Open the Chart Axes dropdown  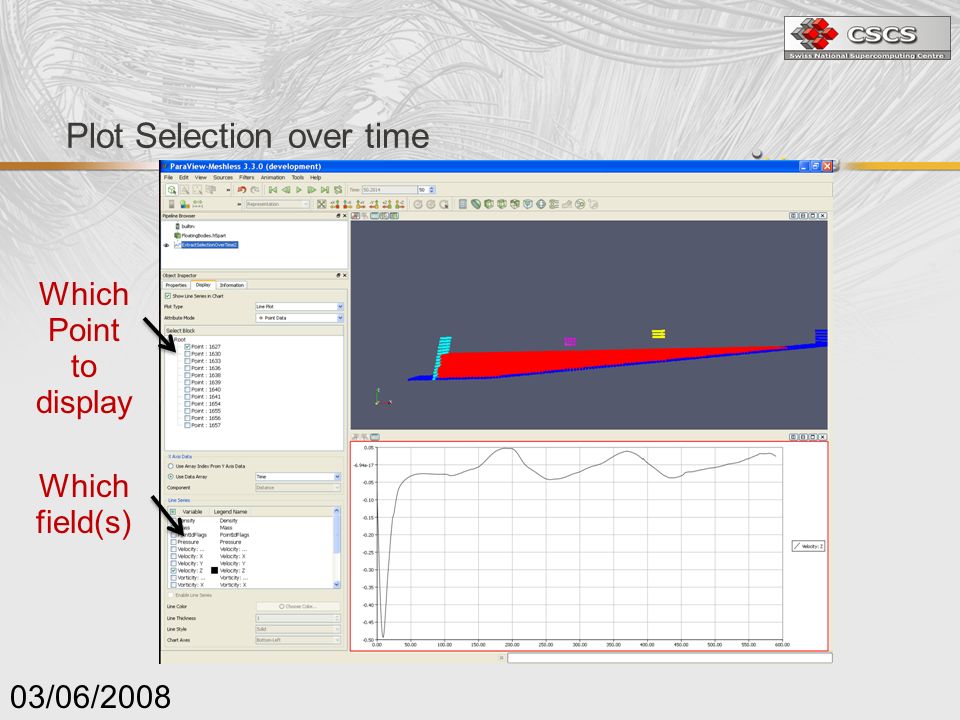coord(298,640)
